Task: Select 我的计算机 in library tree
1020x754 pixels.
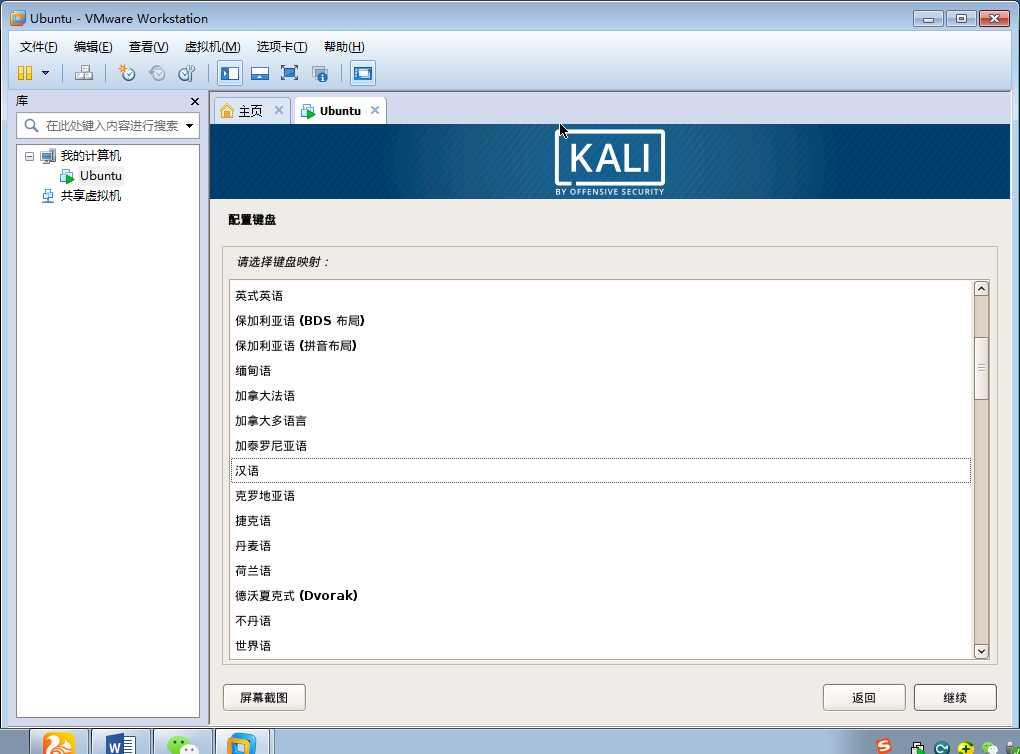Action: pos(90,155)
